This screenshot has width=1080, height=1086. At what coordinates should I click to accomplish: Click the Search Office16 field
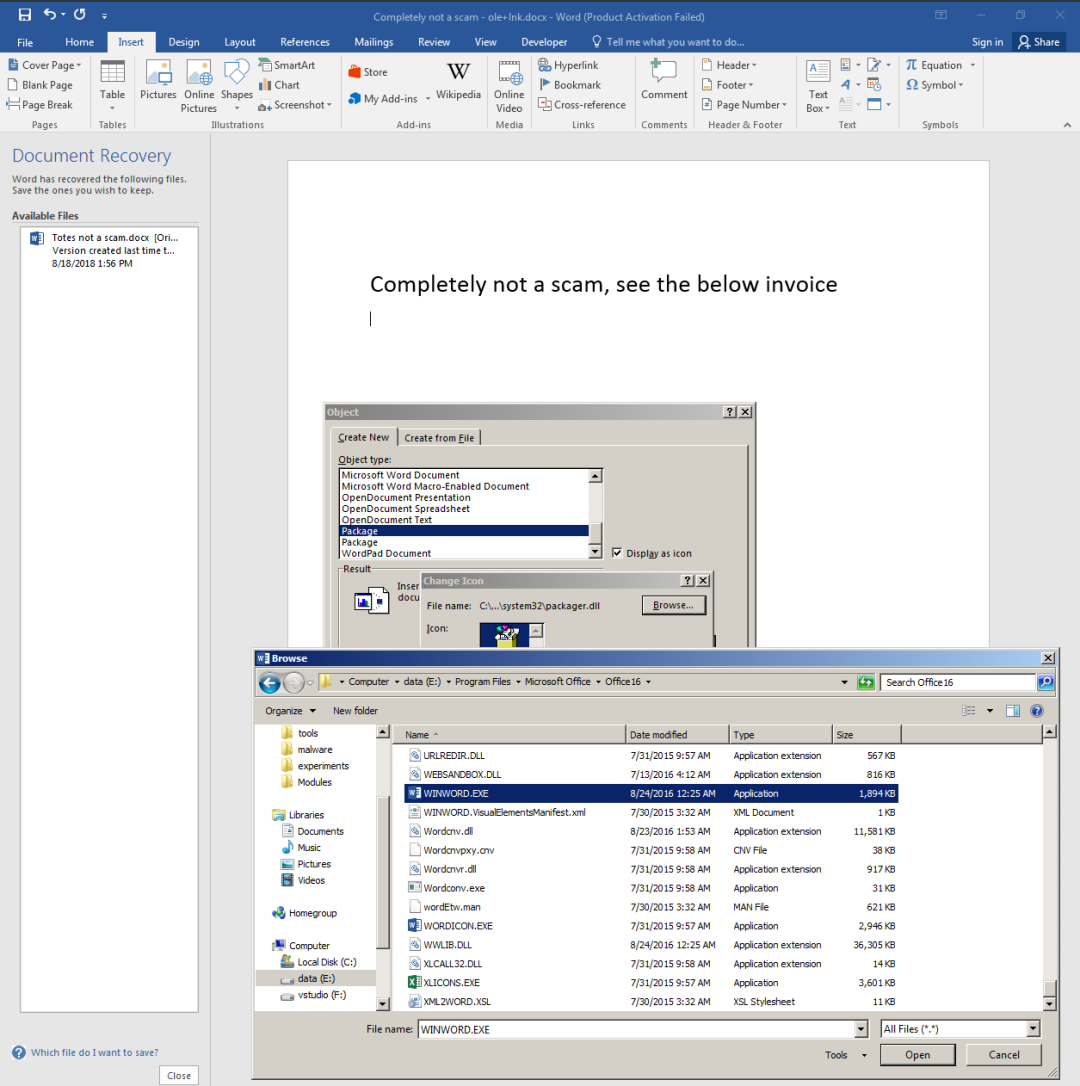(957, 682)
